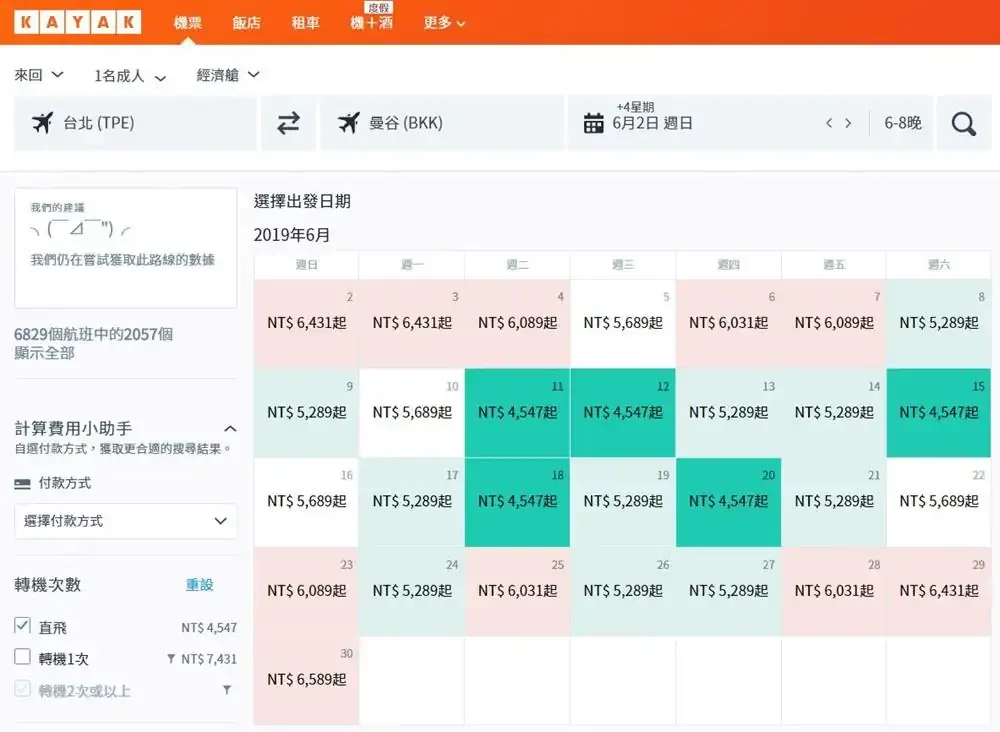1000x732 pixels.
Task: Open the 機票 flights tab
Action: pos(188,23)
